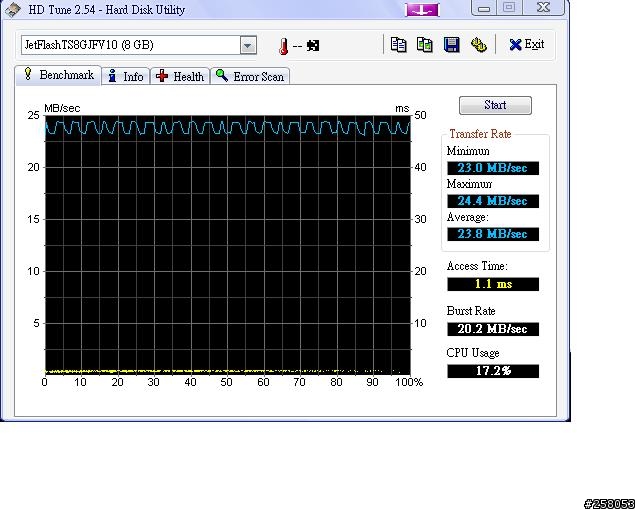Open the drive selection dropdown arrow
Viewport: 640px width, 512px height.
247,45
